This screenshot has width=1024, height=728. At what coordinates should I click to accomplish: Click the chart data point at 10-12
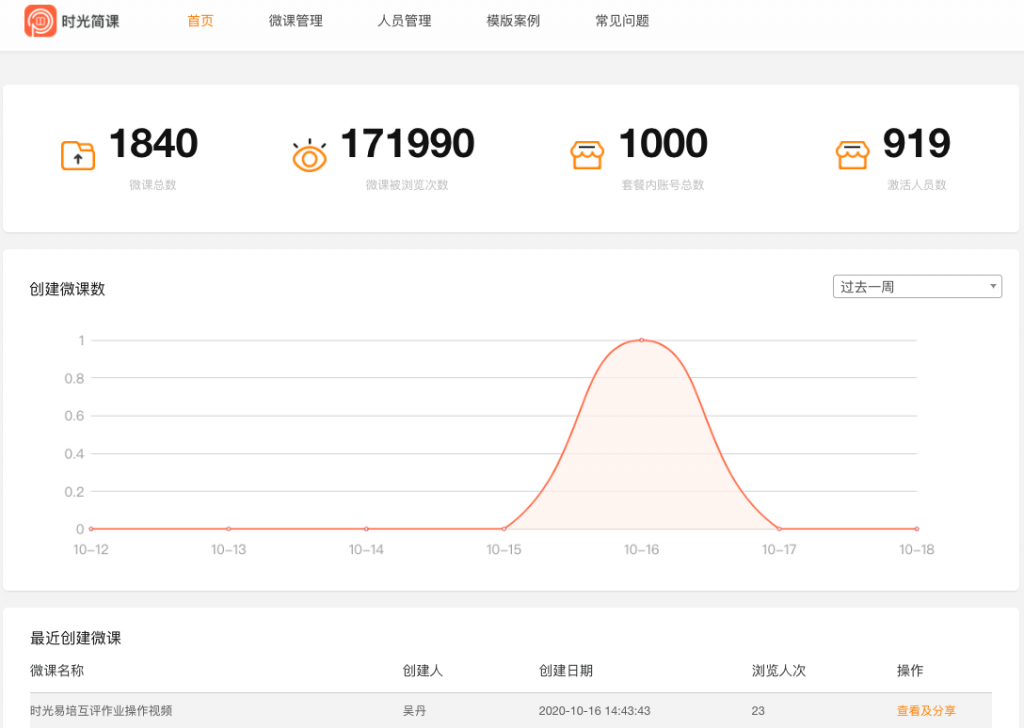pos(91,528)
